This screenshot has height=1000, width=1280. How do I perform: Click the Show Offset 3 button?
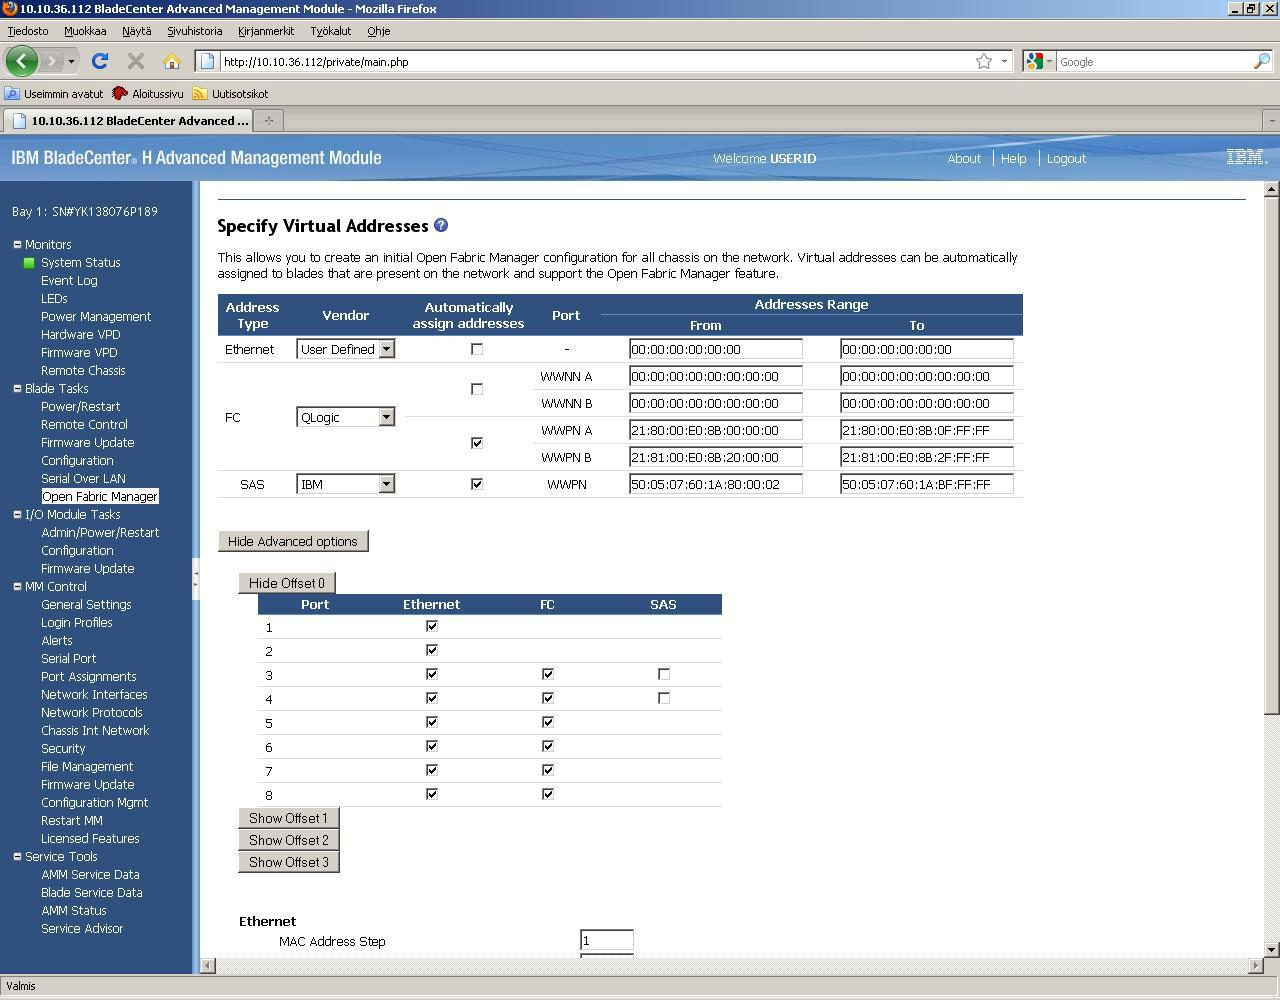point(288,862)
